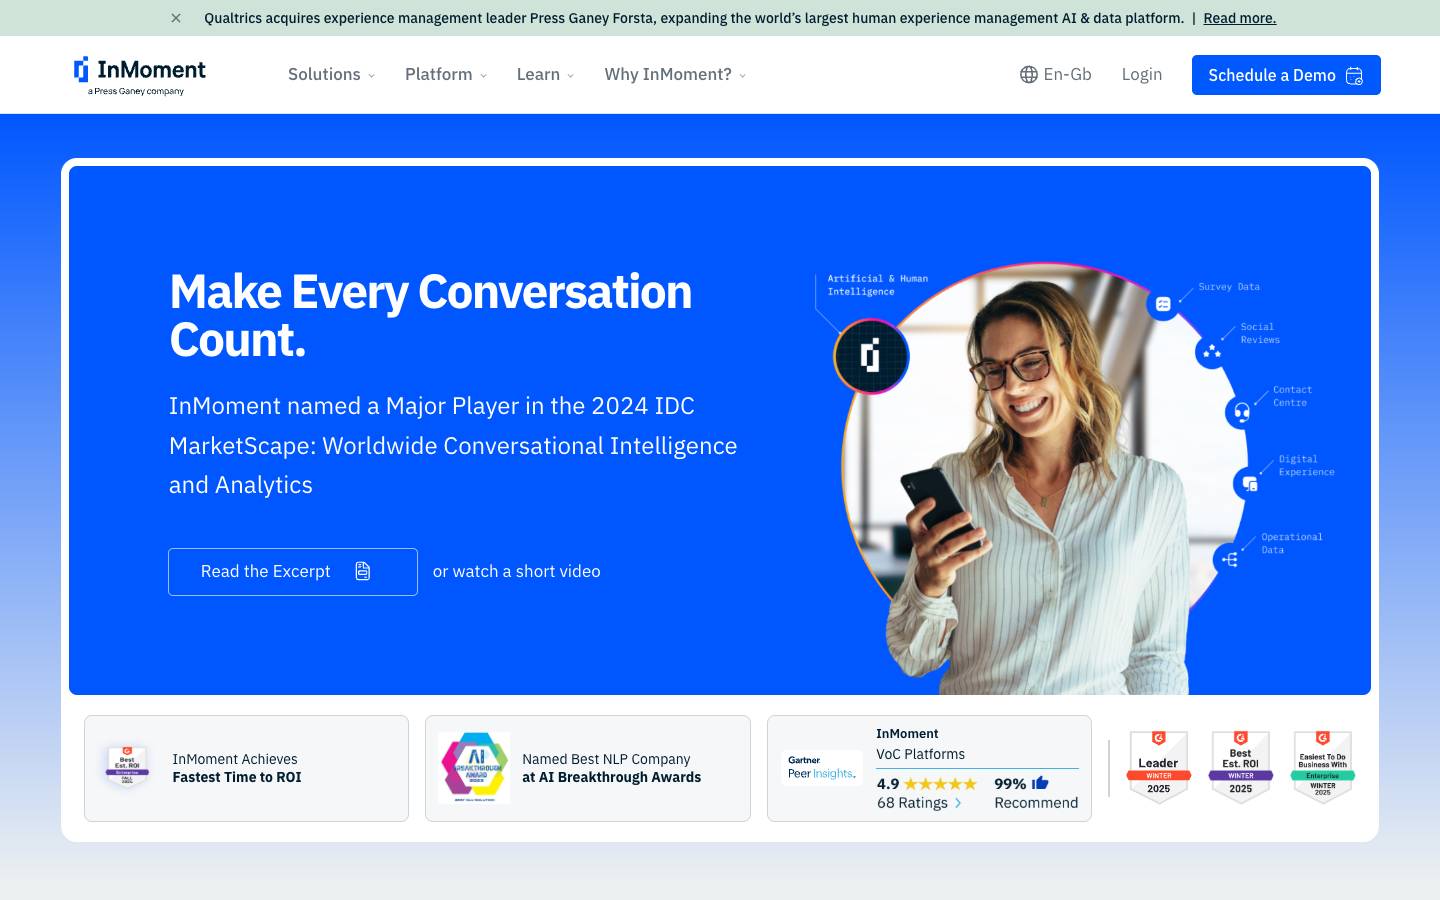The height and width of the screenshot is (900, 1440).
Task: Click the Make Every Conversation Count headline
Action: coord(431,316)
